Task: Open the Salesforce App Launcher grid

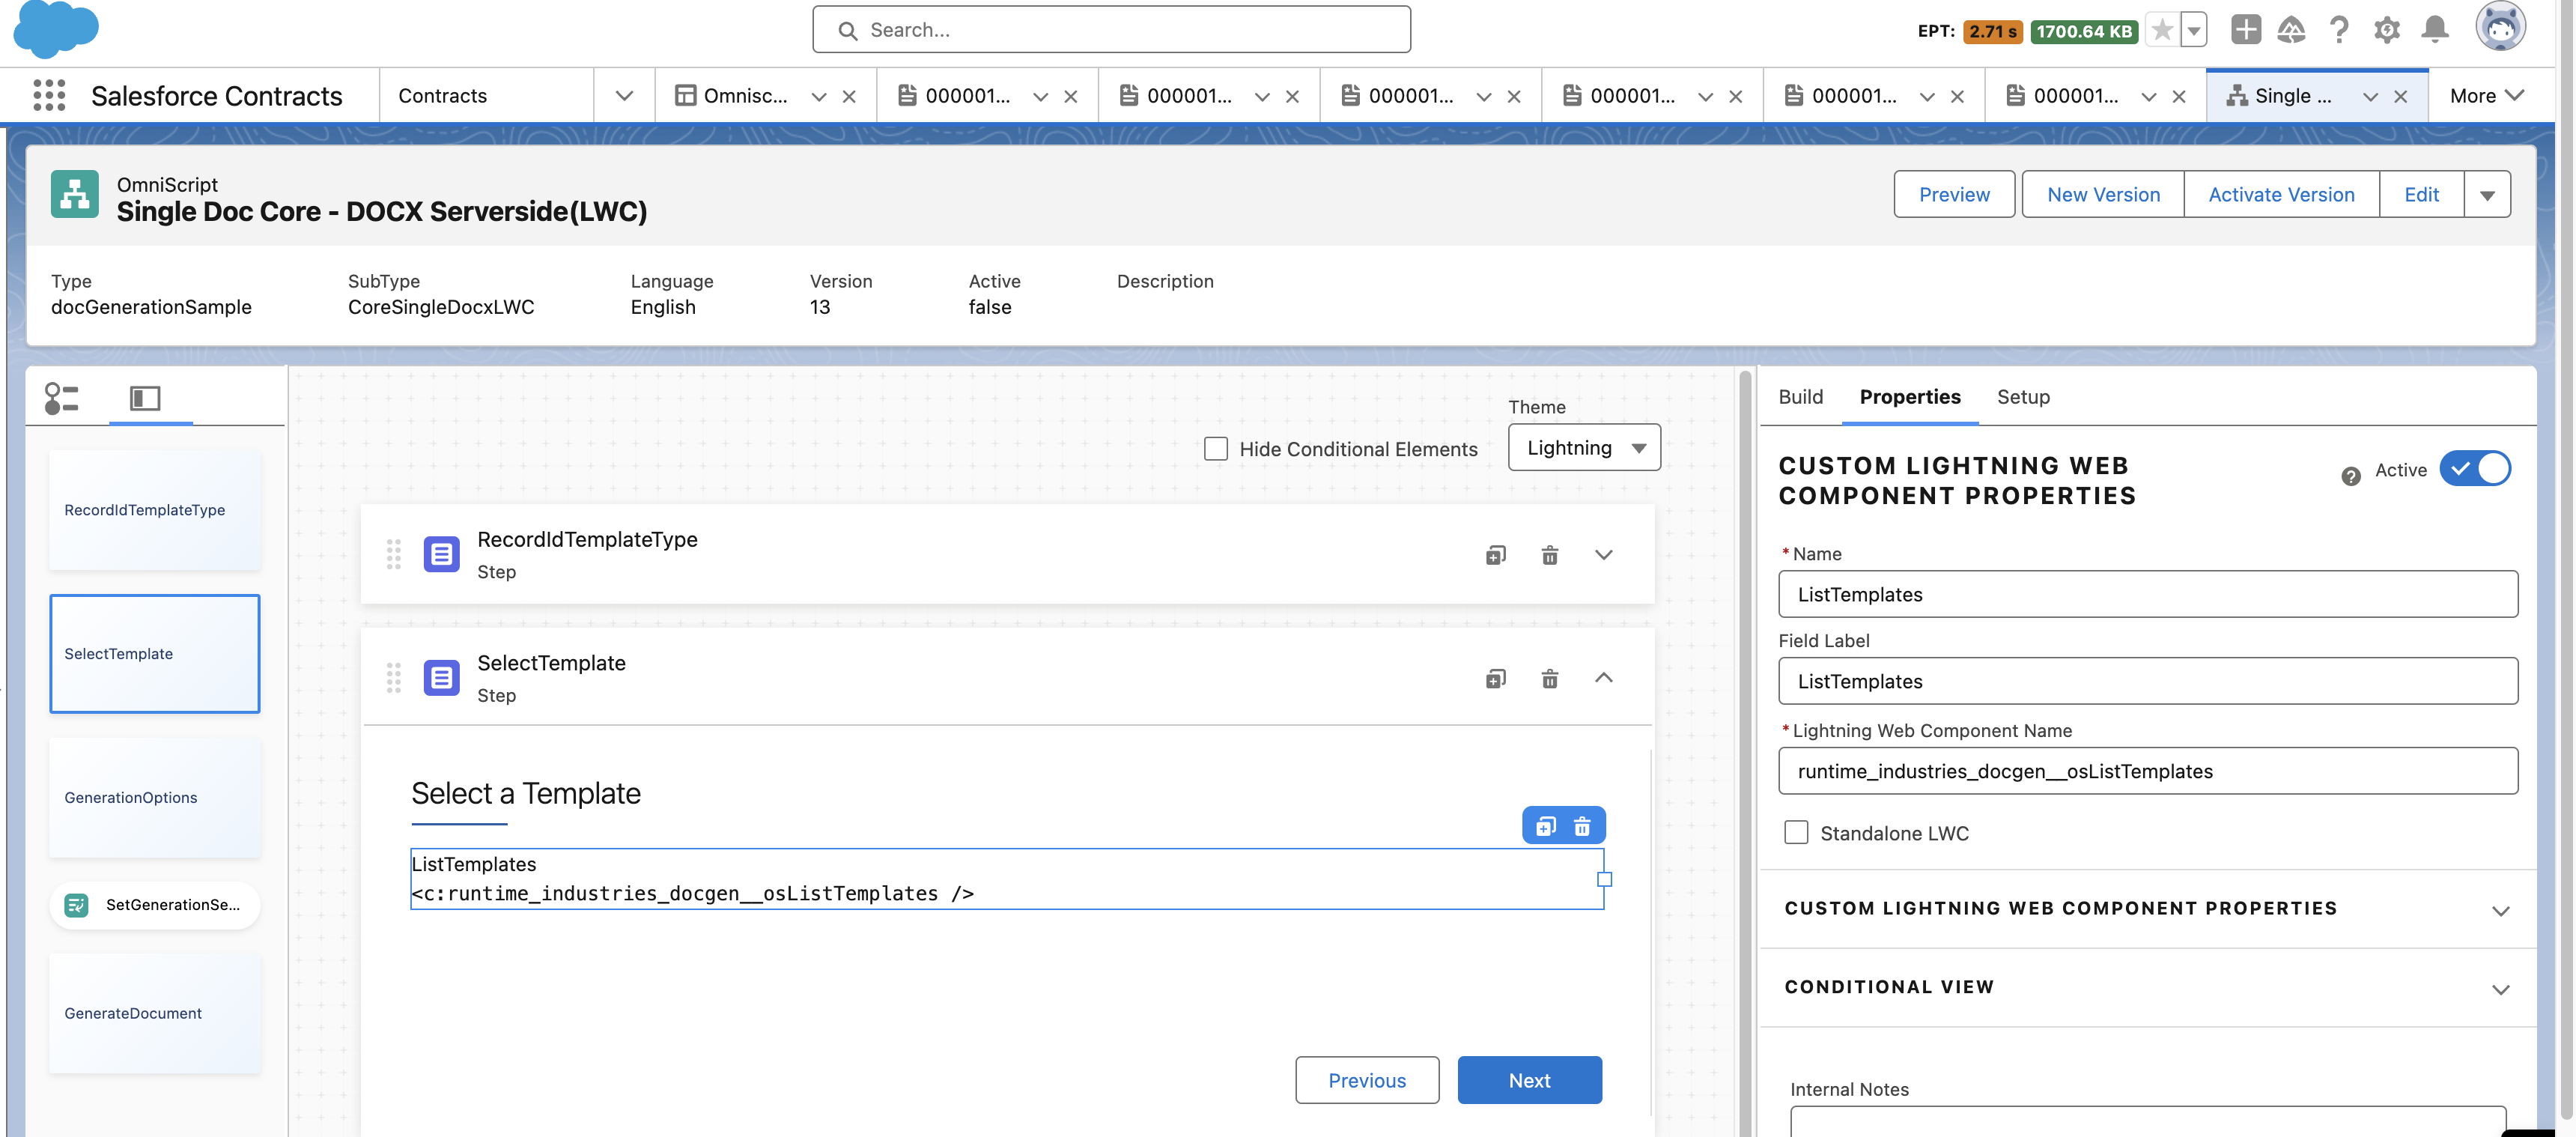Action: [x=47, y=95]
